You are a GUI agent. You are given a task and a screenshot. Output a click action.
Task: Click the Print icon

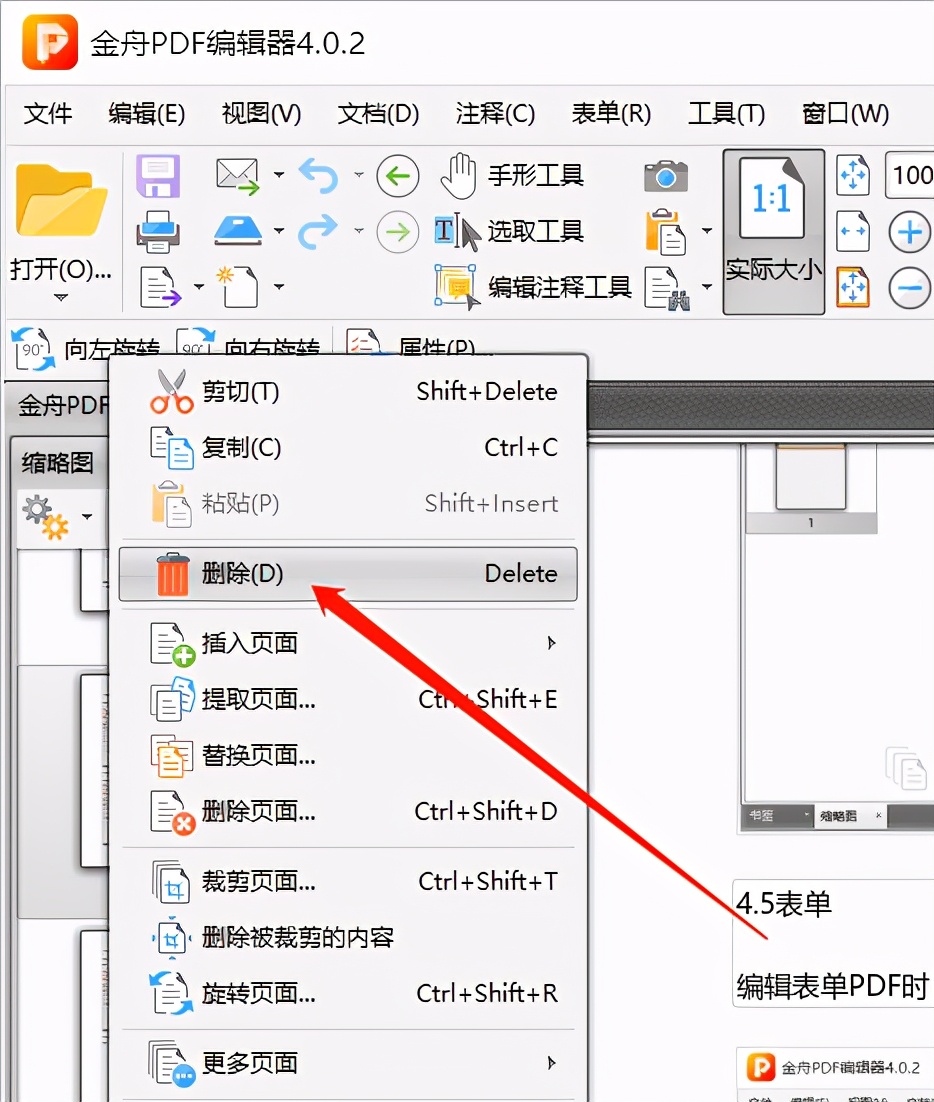tap(158, 231)
